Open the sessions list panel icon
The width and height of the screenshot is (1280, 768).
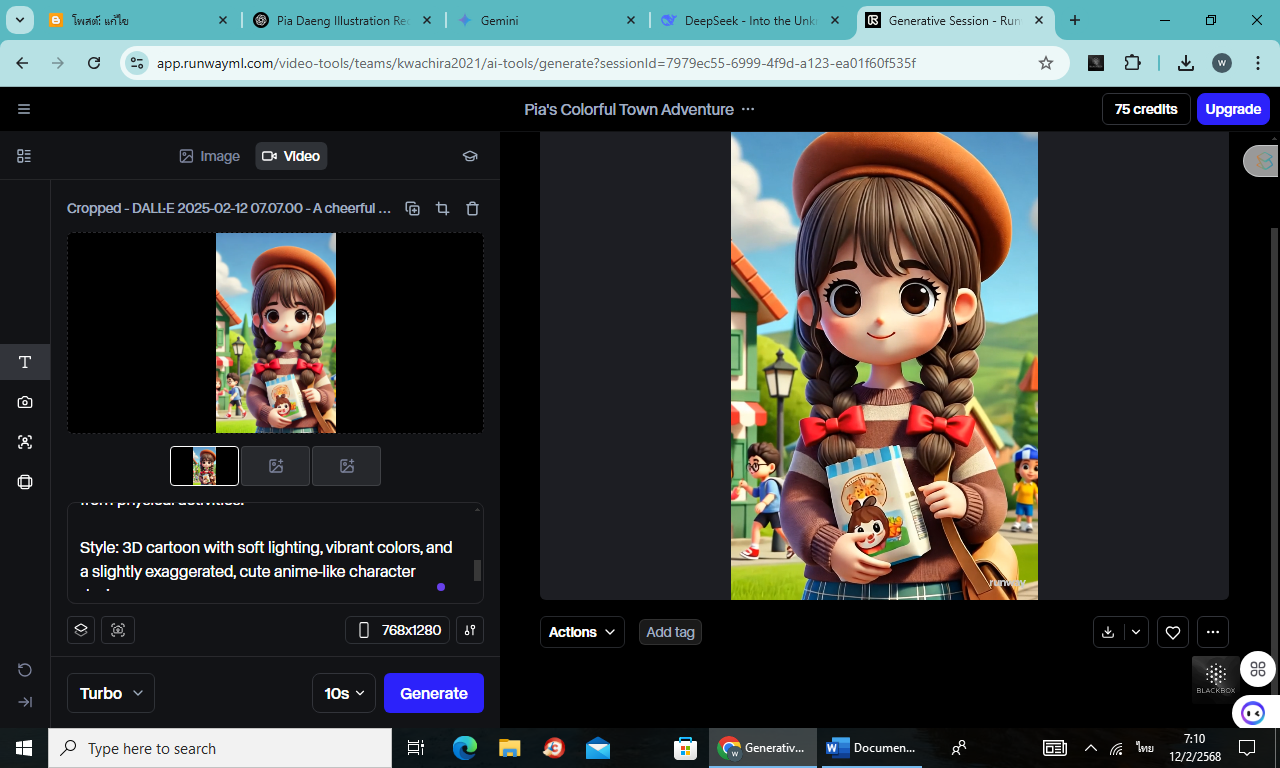click(x=24, y=156)
